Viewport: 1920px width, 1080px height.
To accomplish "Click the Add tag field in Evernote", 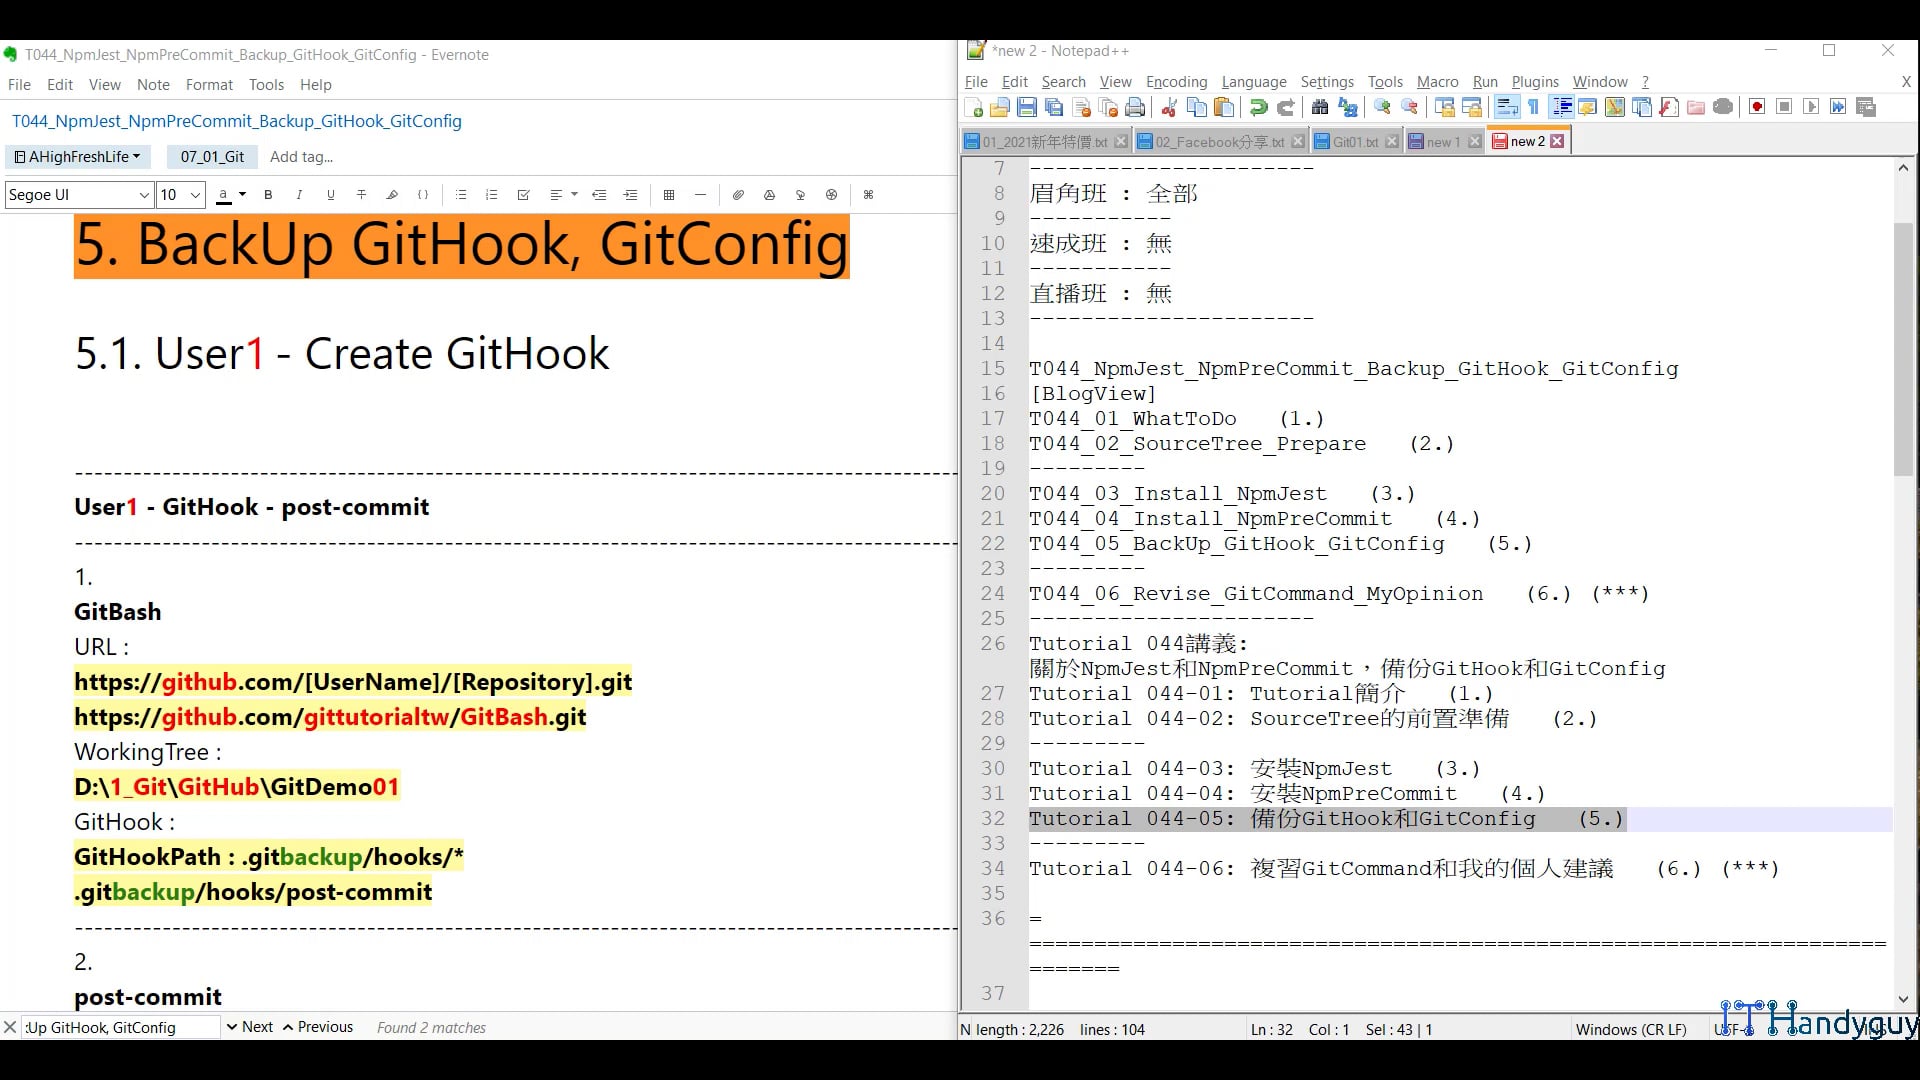I will (301, 157).
